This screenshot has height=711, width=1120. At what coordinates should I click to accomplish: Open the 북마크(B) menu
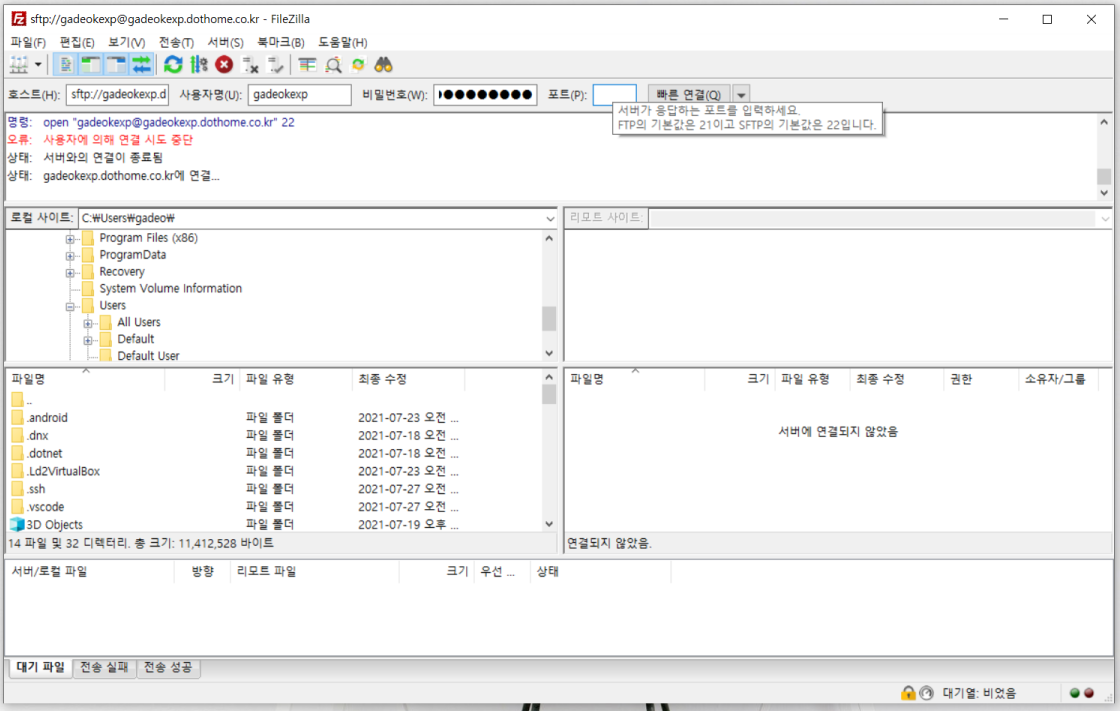click(x=281, y=42)
